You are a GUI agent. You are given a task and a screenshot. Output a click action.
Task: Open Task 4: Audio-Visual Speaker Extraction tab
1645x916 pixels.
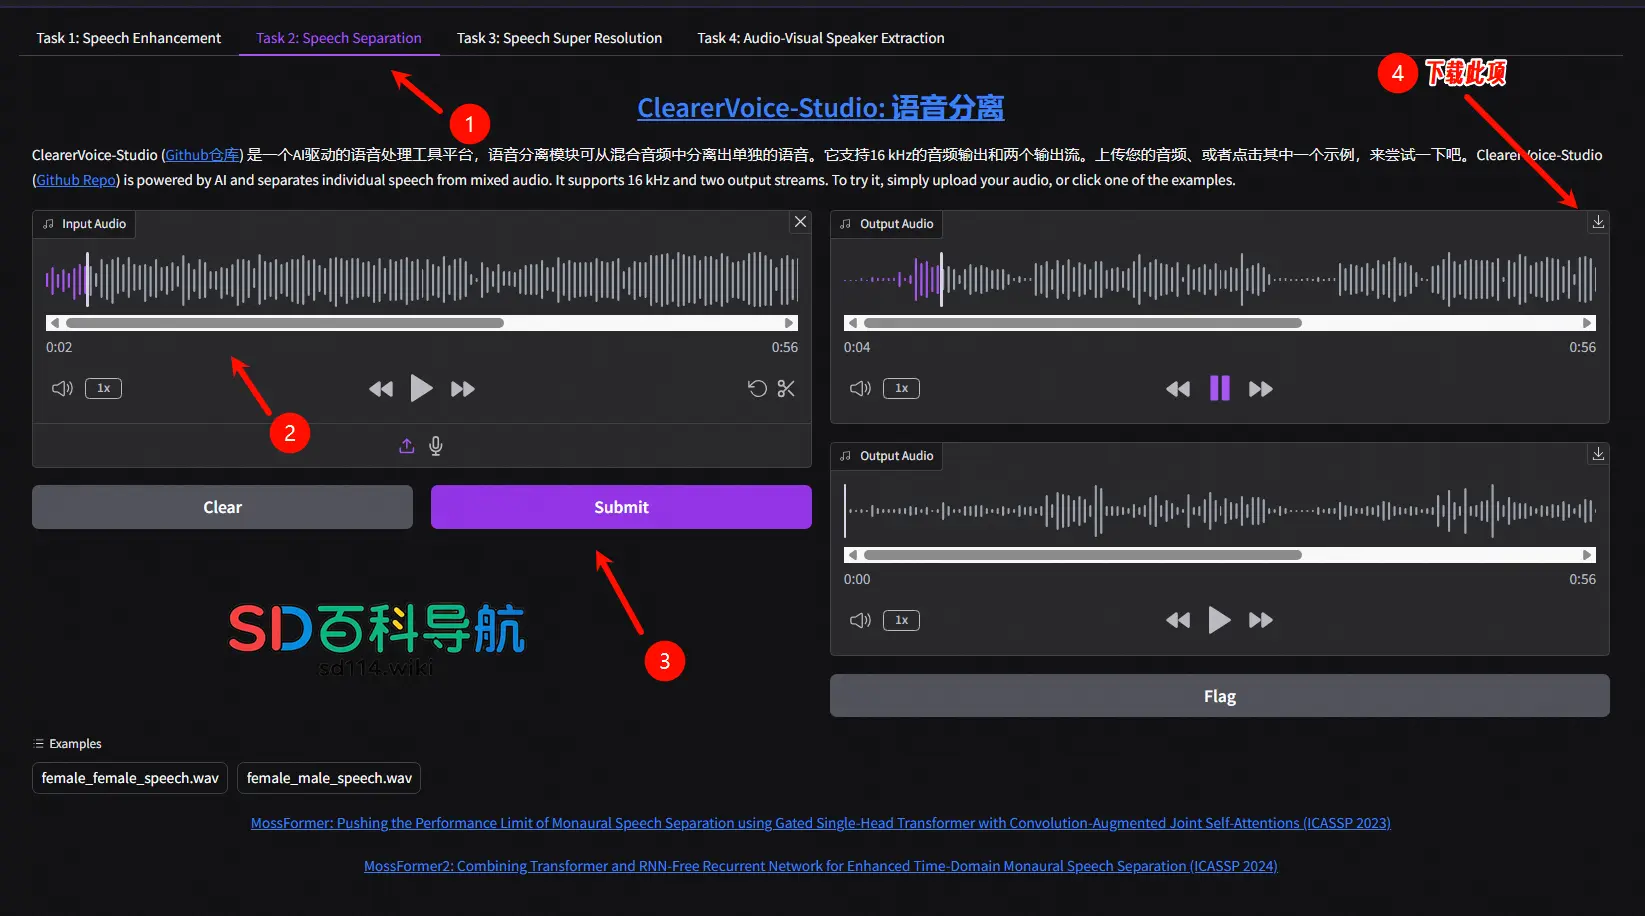pyautogui.click(x=821, y=38)
